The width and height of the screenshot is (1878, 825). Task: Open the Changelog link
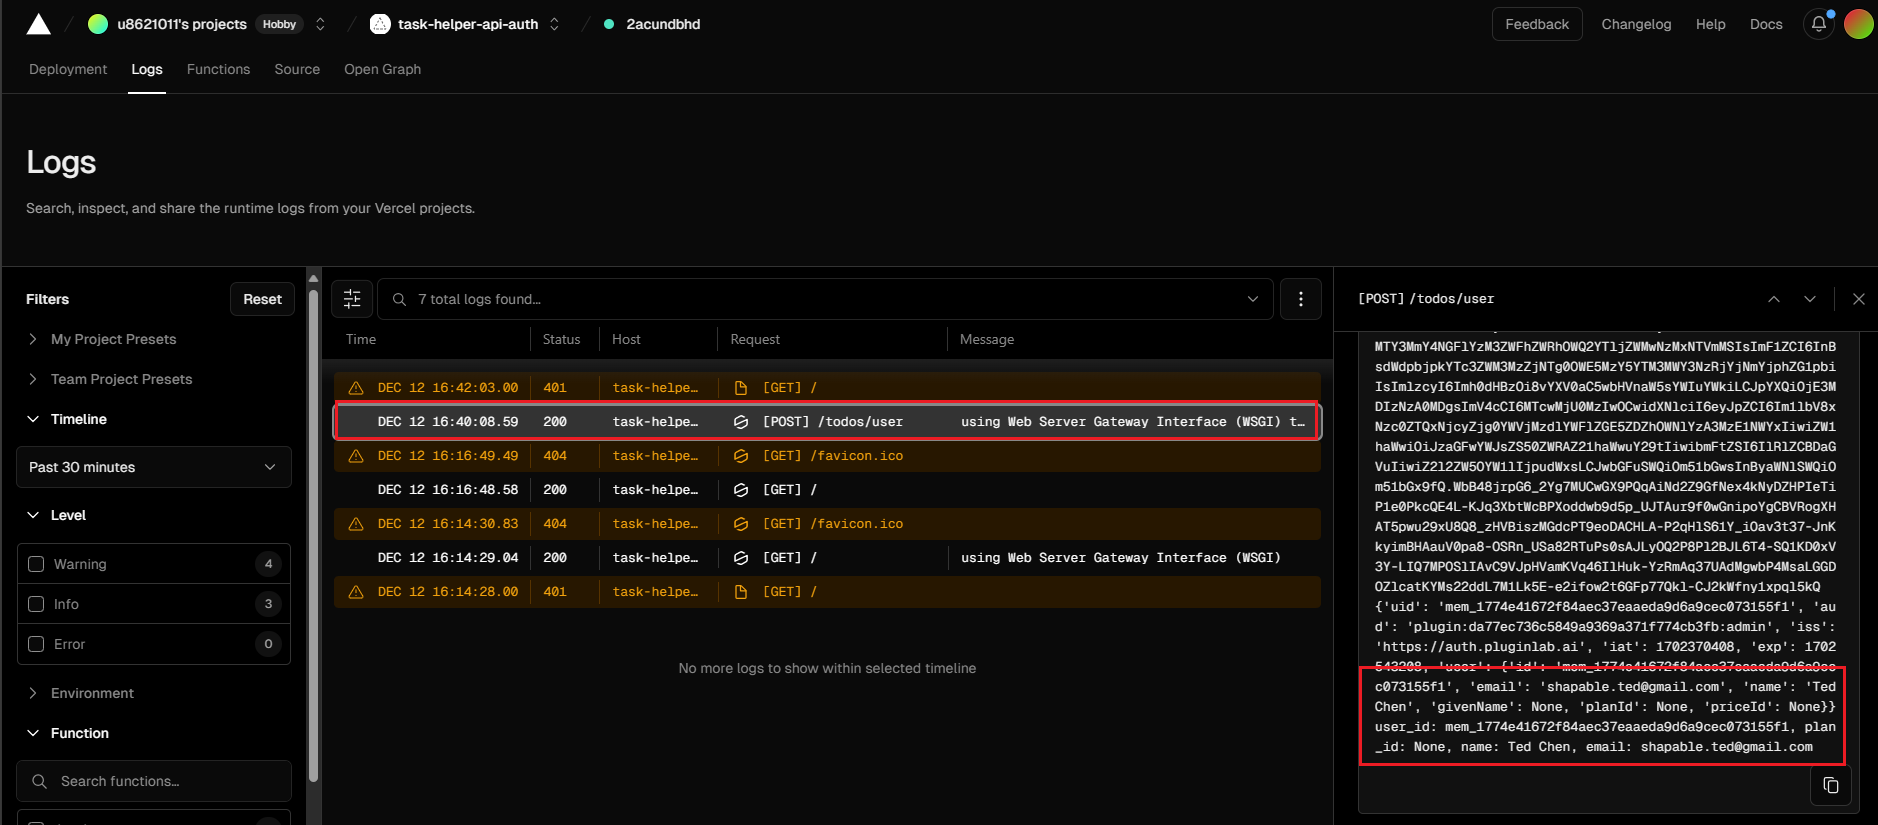point(1636,24)
